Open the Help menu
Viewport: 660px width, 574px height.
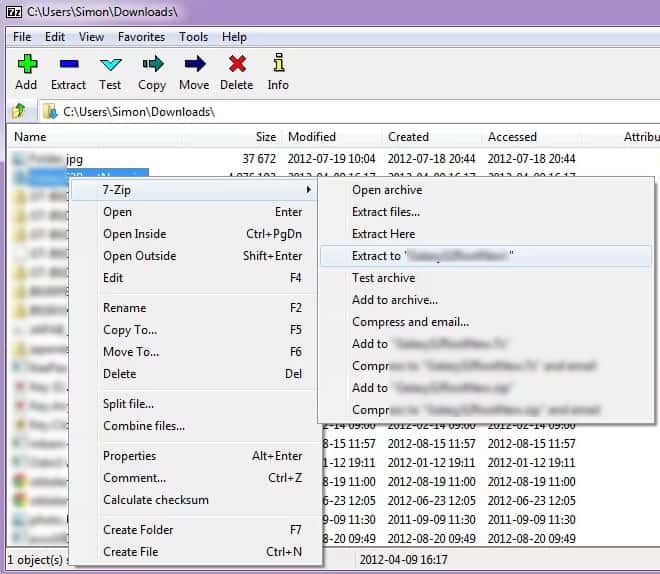234,37
